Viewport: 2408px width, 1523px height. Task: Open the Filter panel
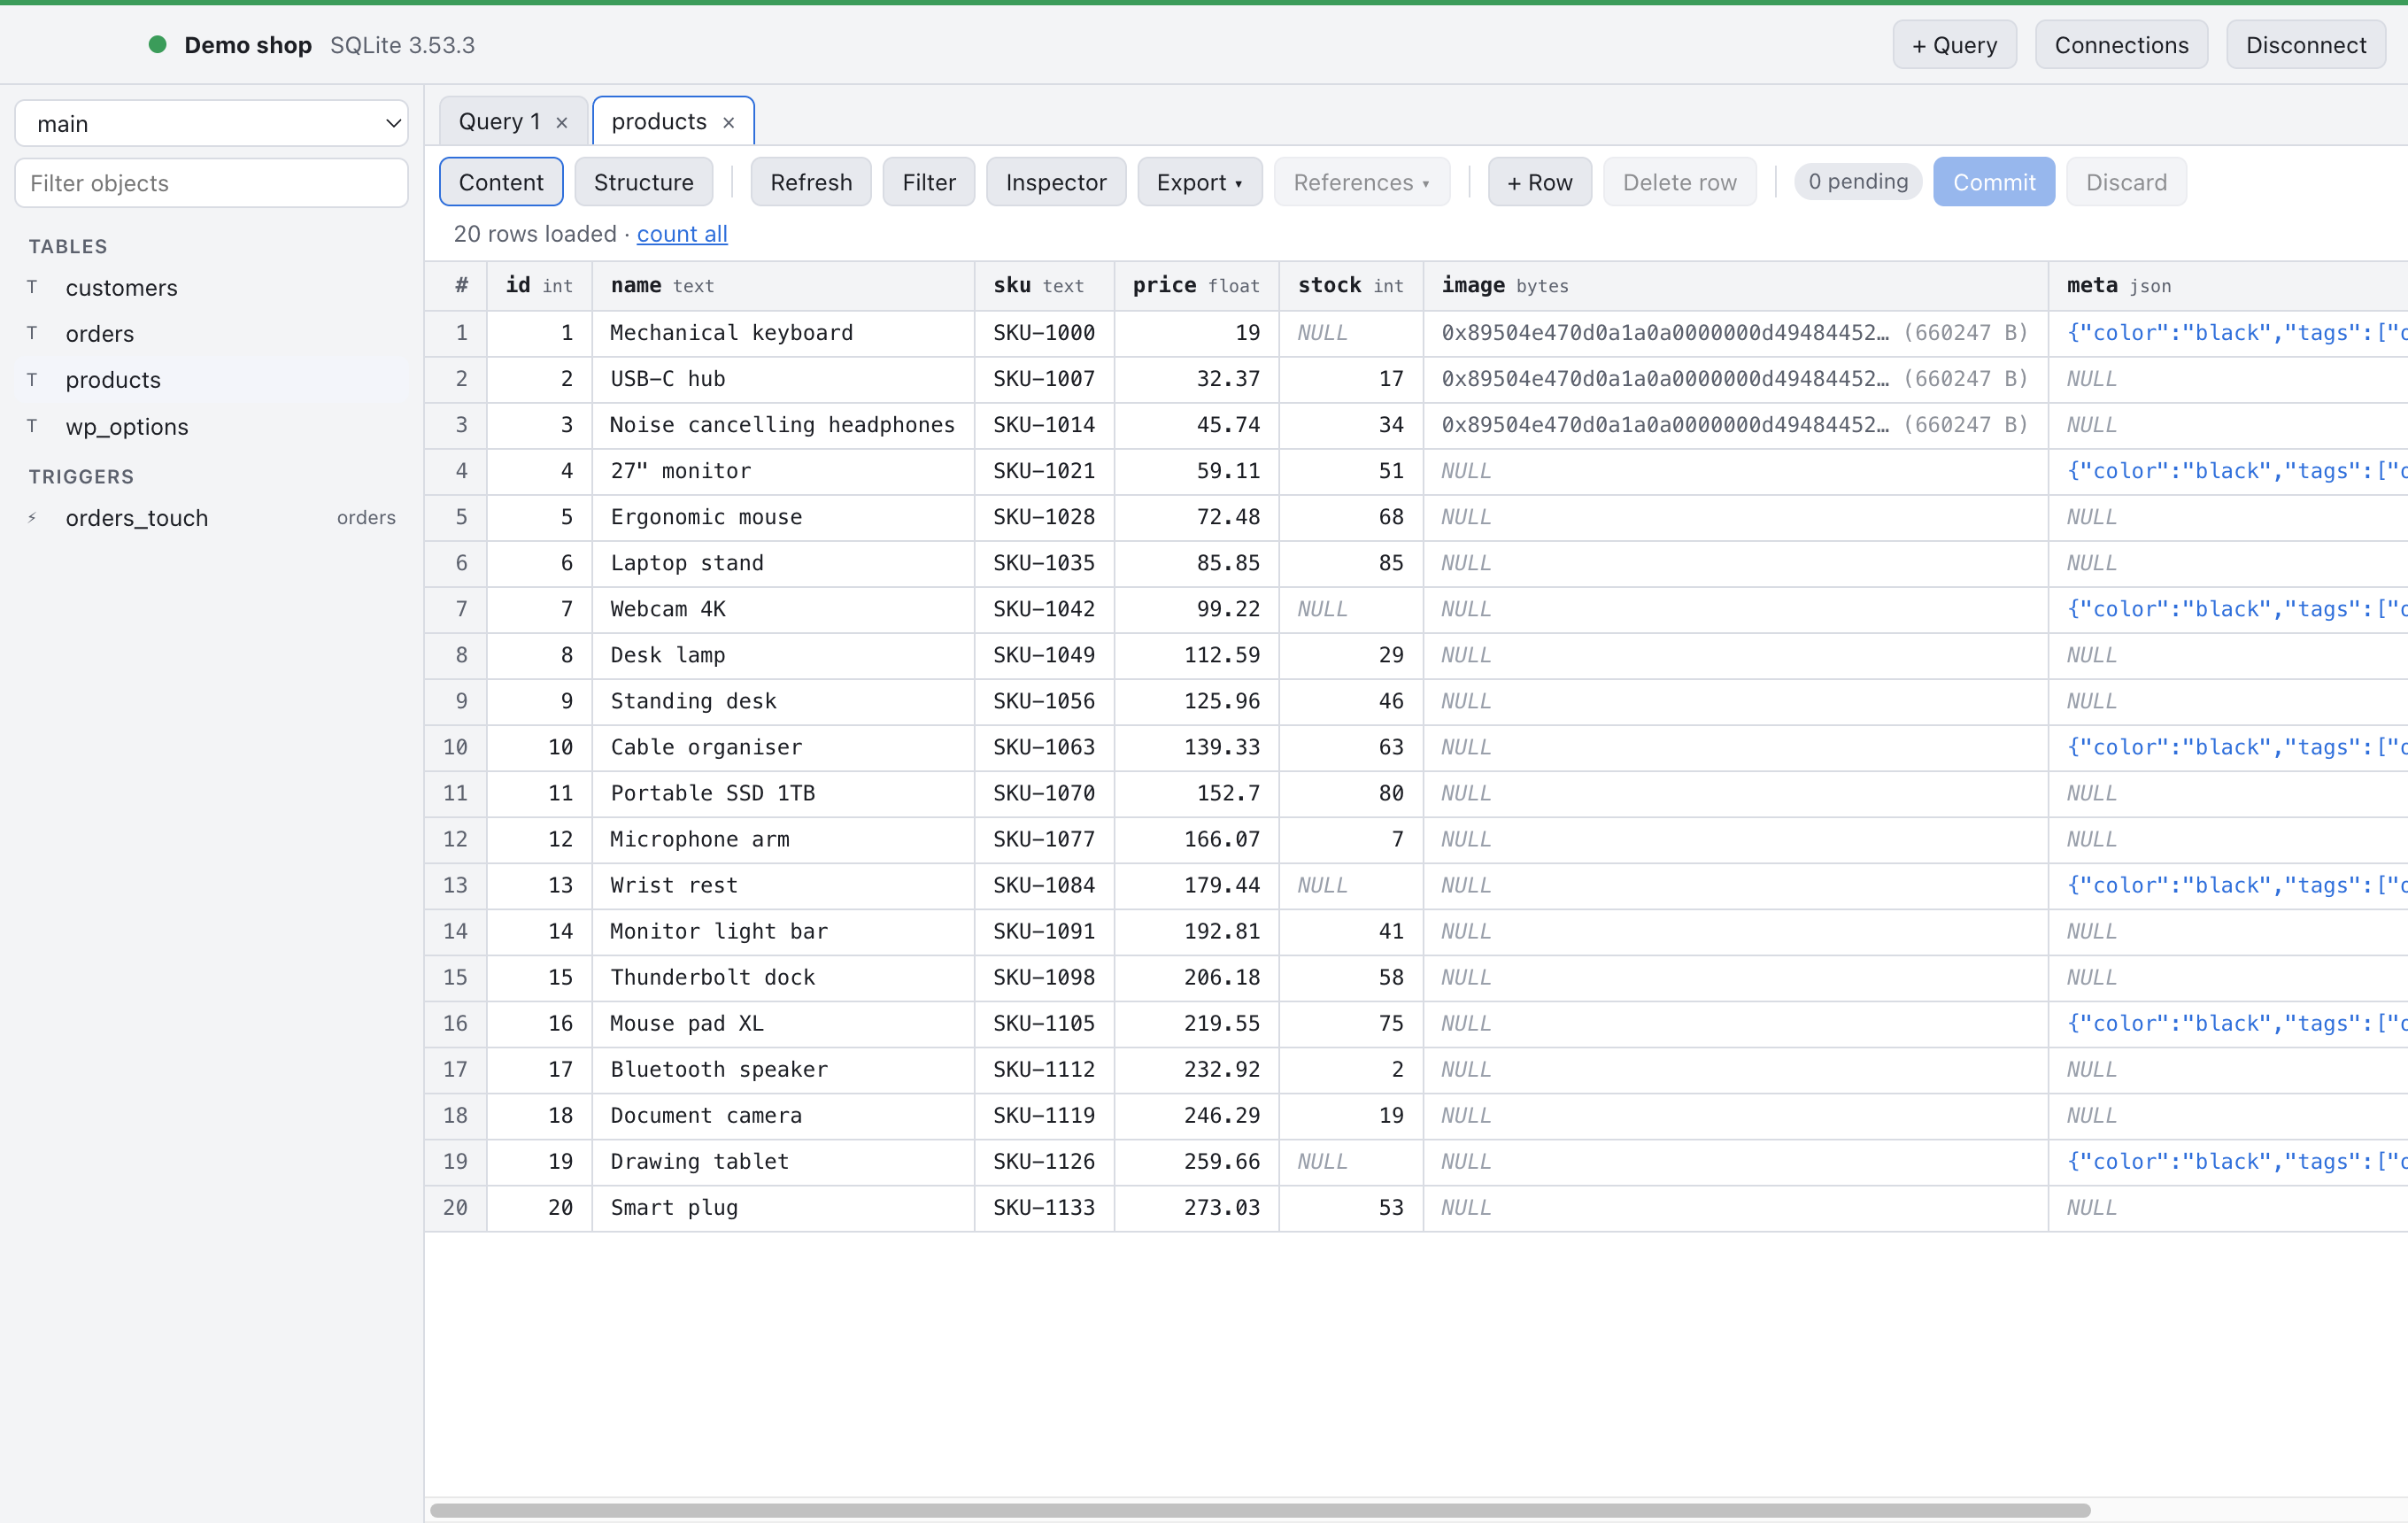[x=929, y=182]
